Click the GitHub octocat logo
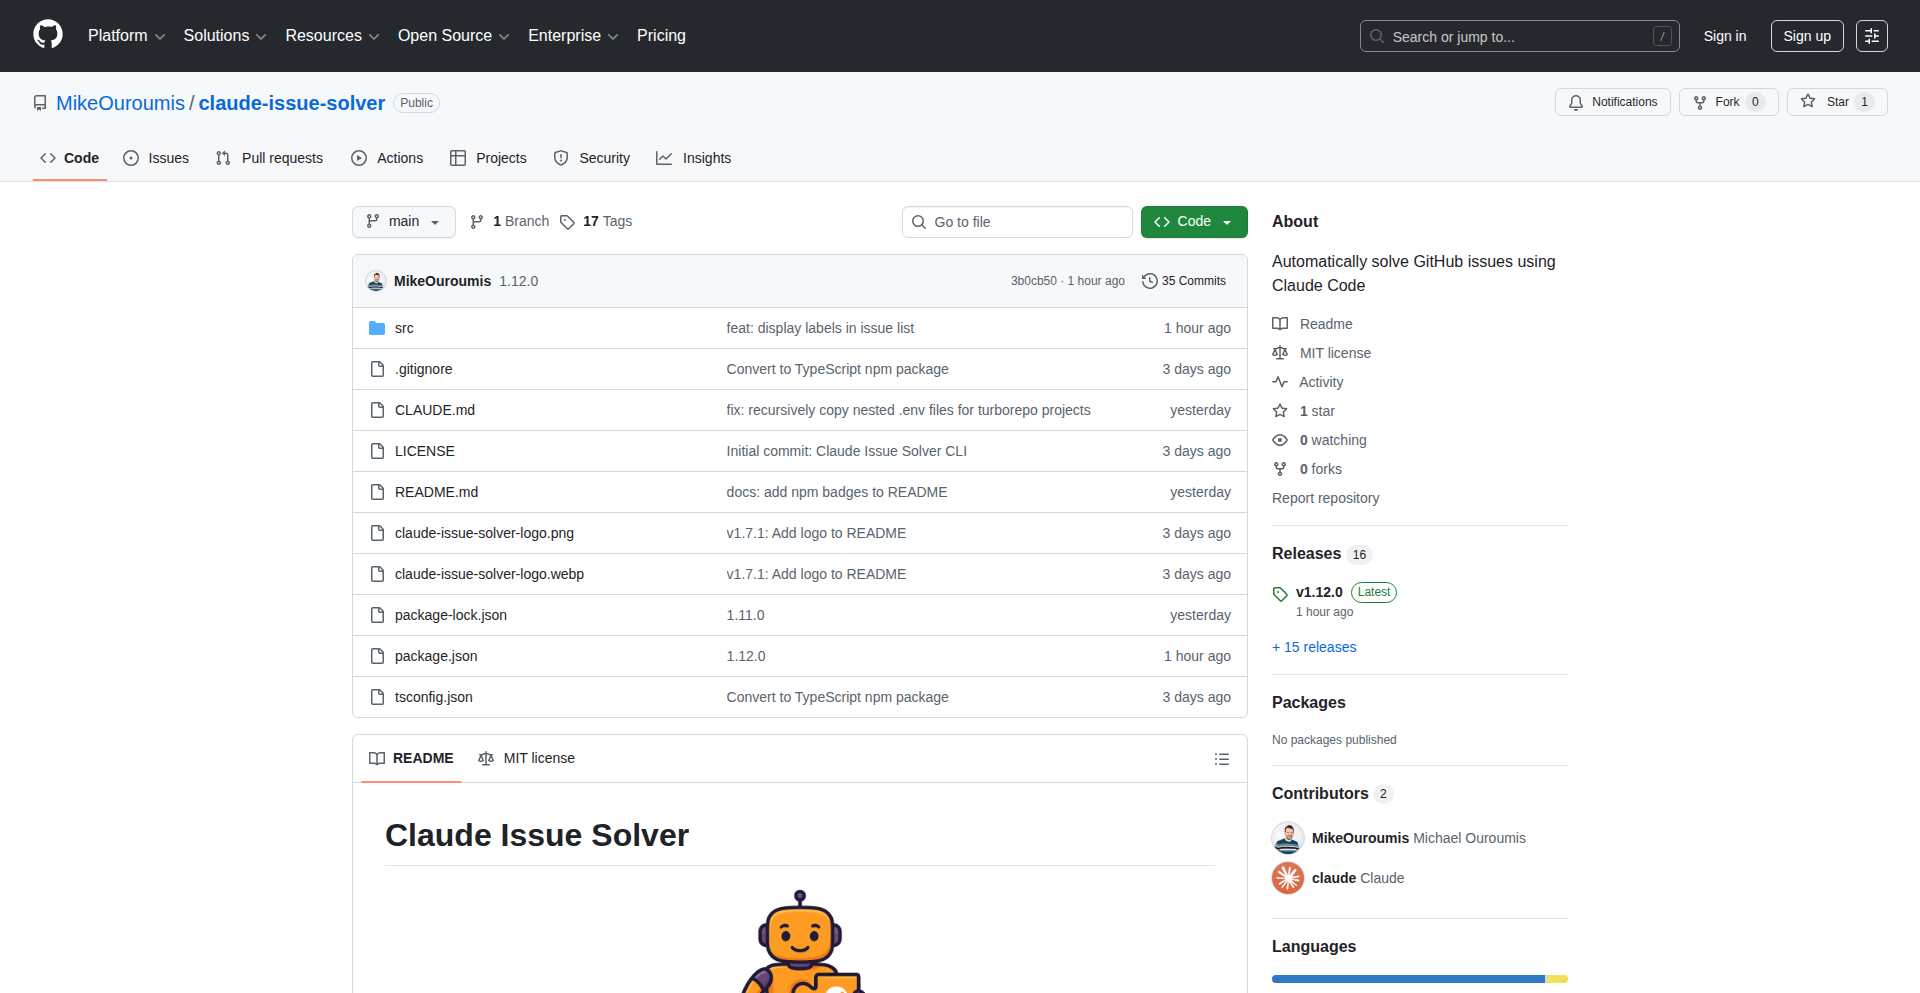Image resolution: width=1920 pixels, height=993 pixels. click(46, 35)
